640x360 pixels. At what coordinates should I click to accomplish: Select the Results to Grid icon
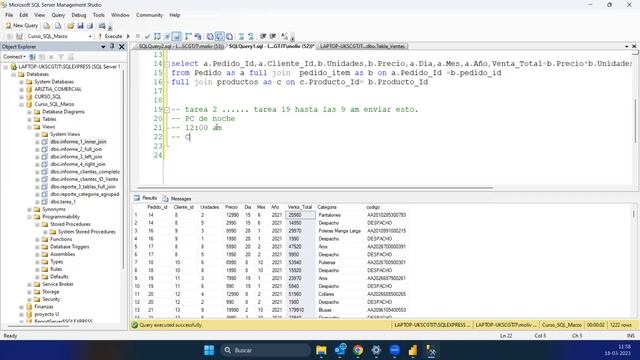[x=220, y=36]
